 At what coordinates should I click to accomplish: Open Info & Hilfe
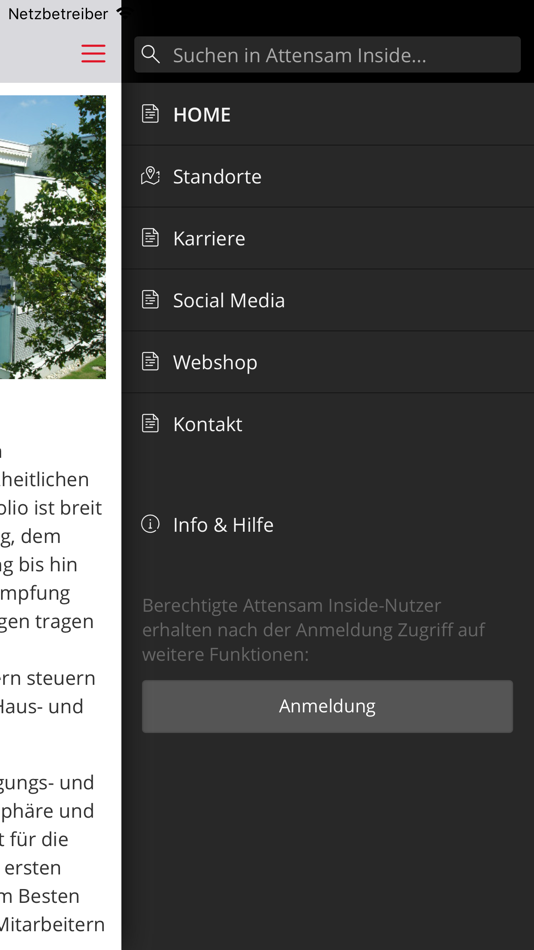pos(328,524)
